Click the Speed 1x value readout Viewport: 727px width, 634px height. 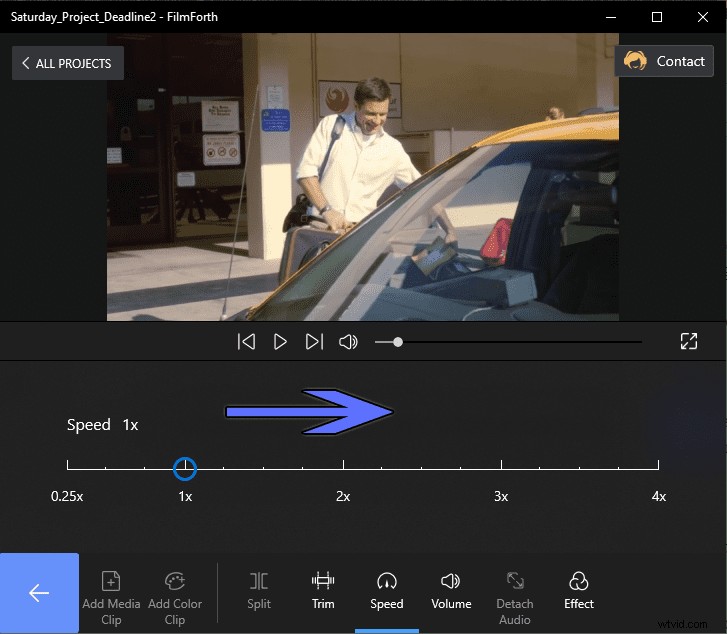[130, 425]
